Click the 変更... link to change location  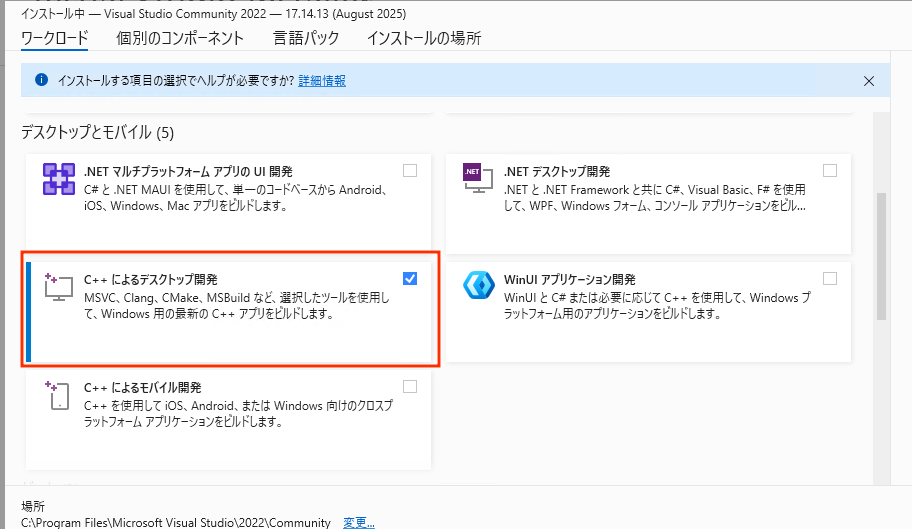359,522
